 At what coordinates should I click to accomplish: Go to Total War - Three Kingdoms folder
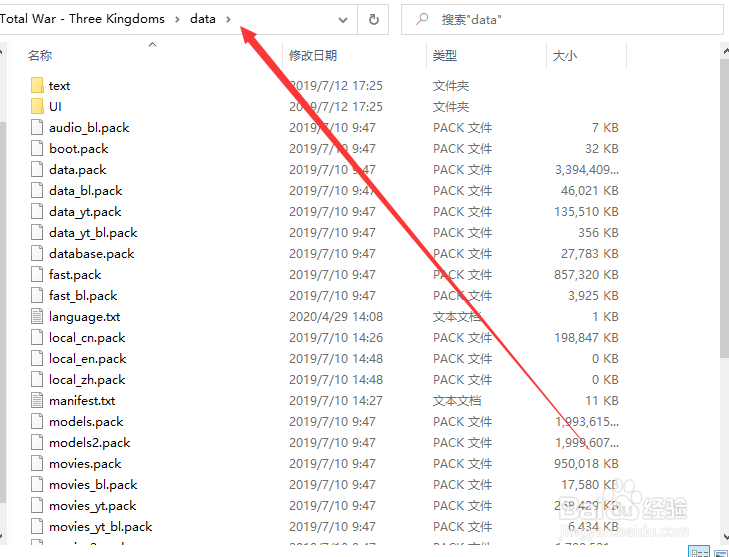[82, 19]
